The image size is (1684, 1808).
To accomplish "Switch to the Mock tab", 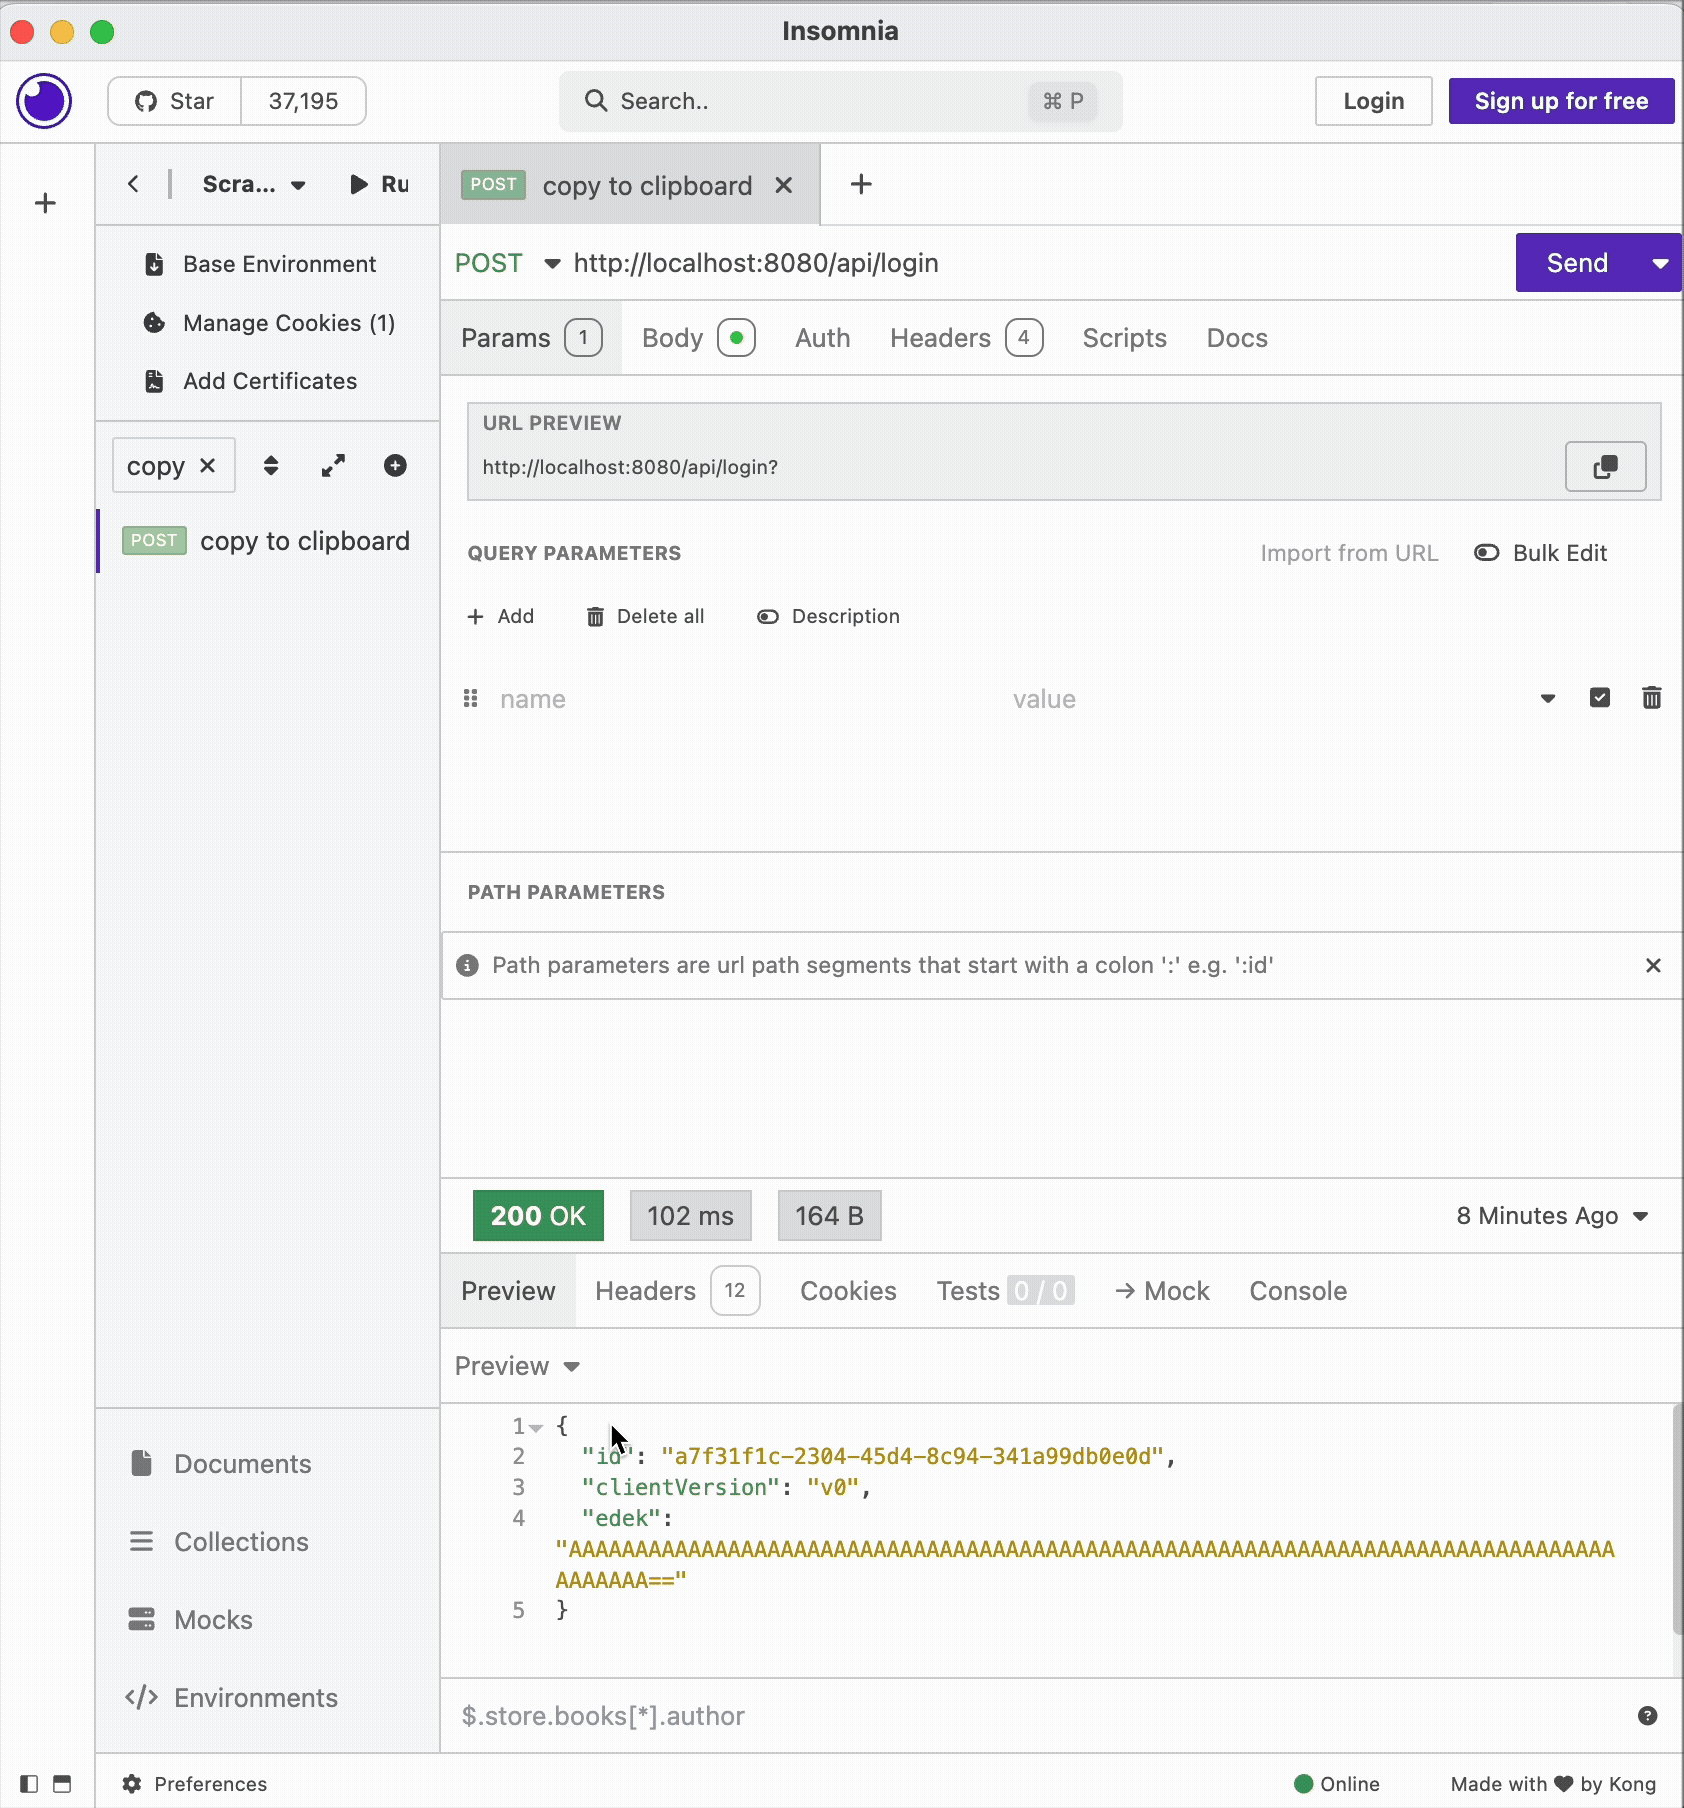I will coord(1162,1291).
